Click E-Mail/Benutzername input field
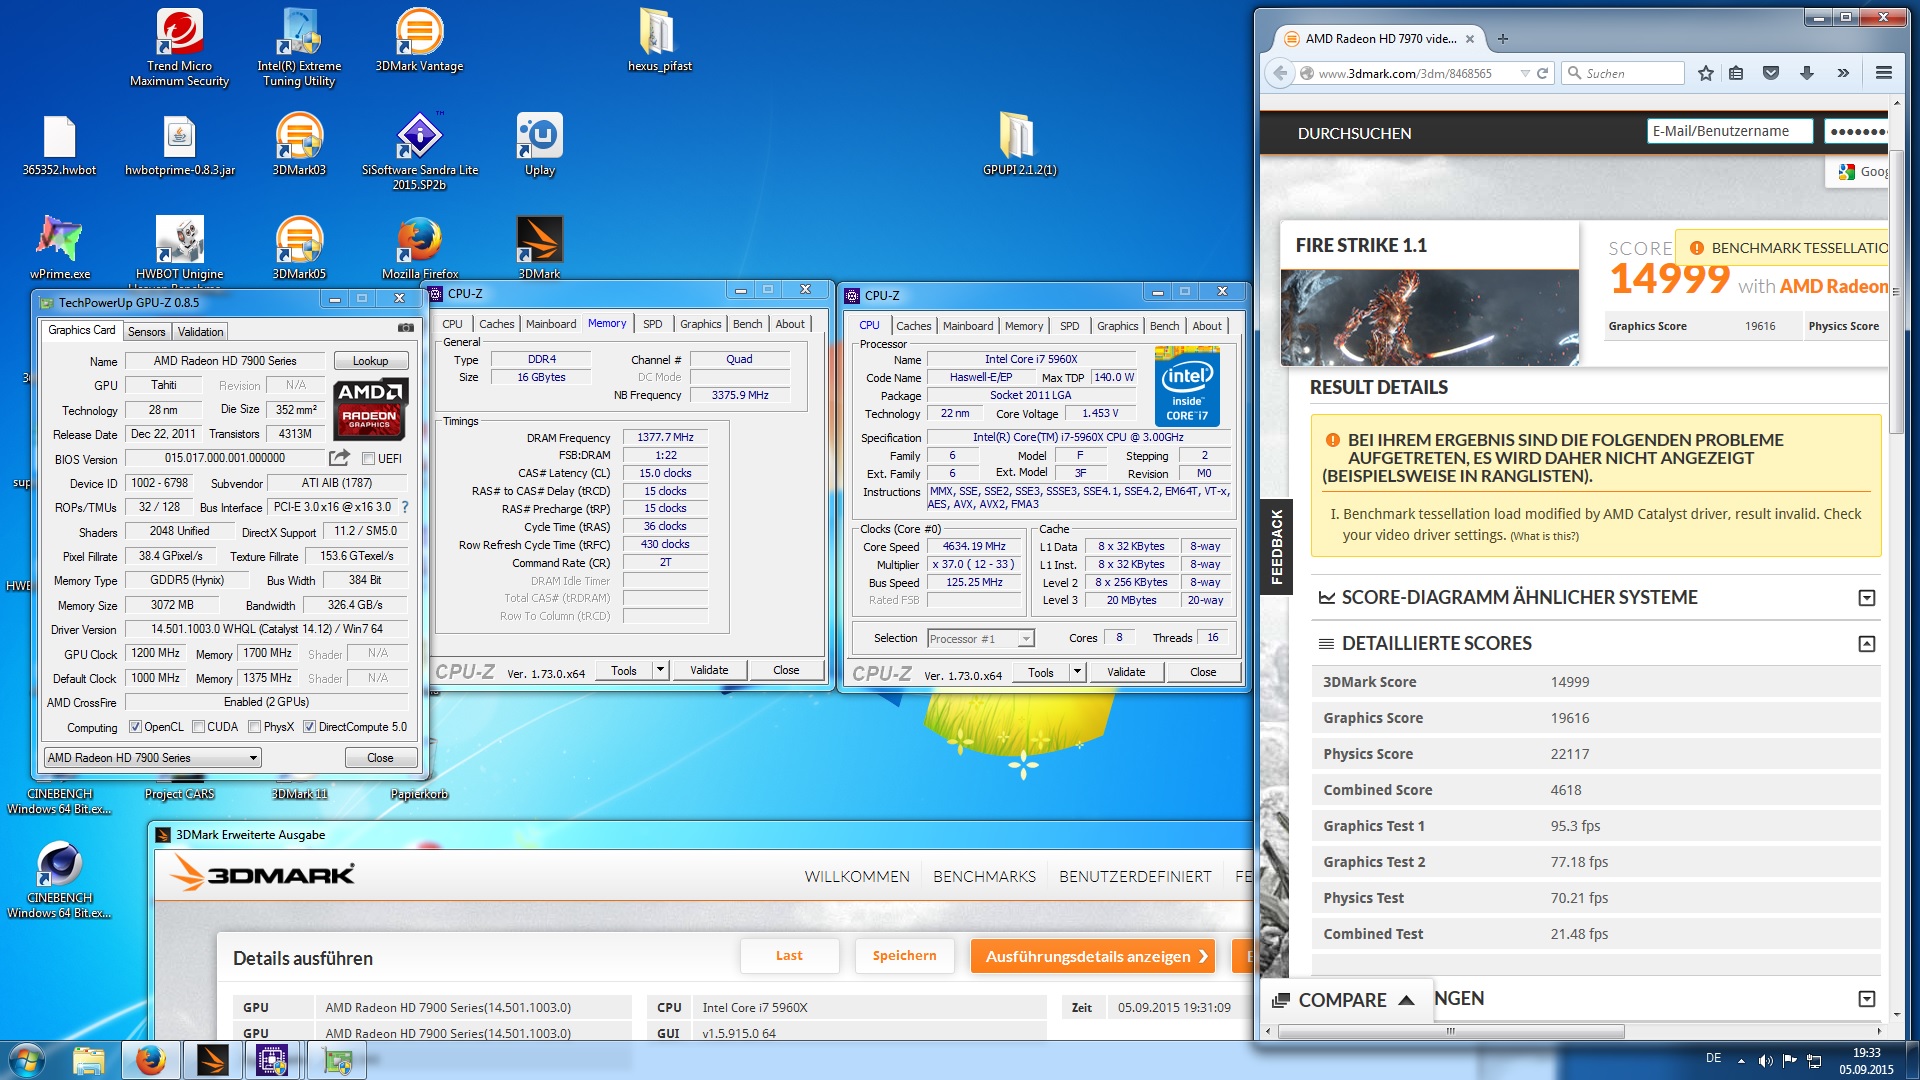1920x1080 pixels. (1730, 131)
